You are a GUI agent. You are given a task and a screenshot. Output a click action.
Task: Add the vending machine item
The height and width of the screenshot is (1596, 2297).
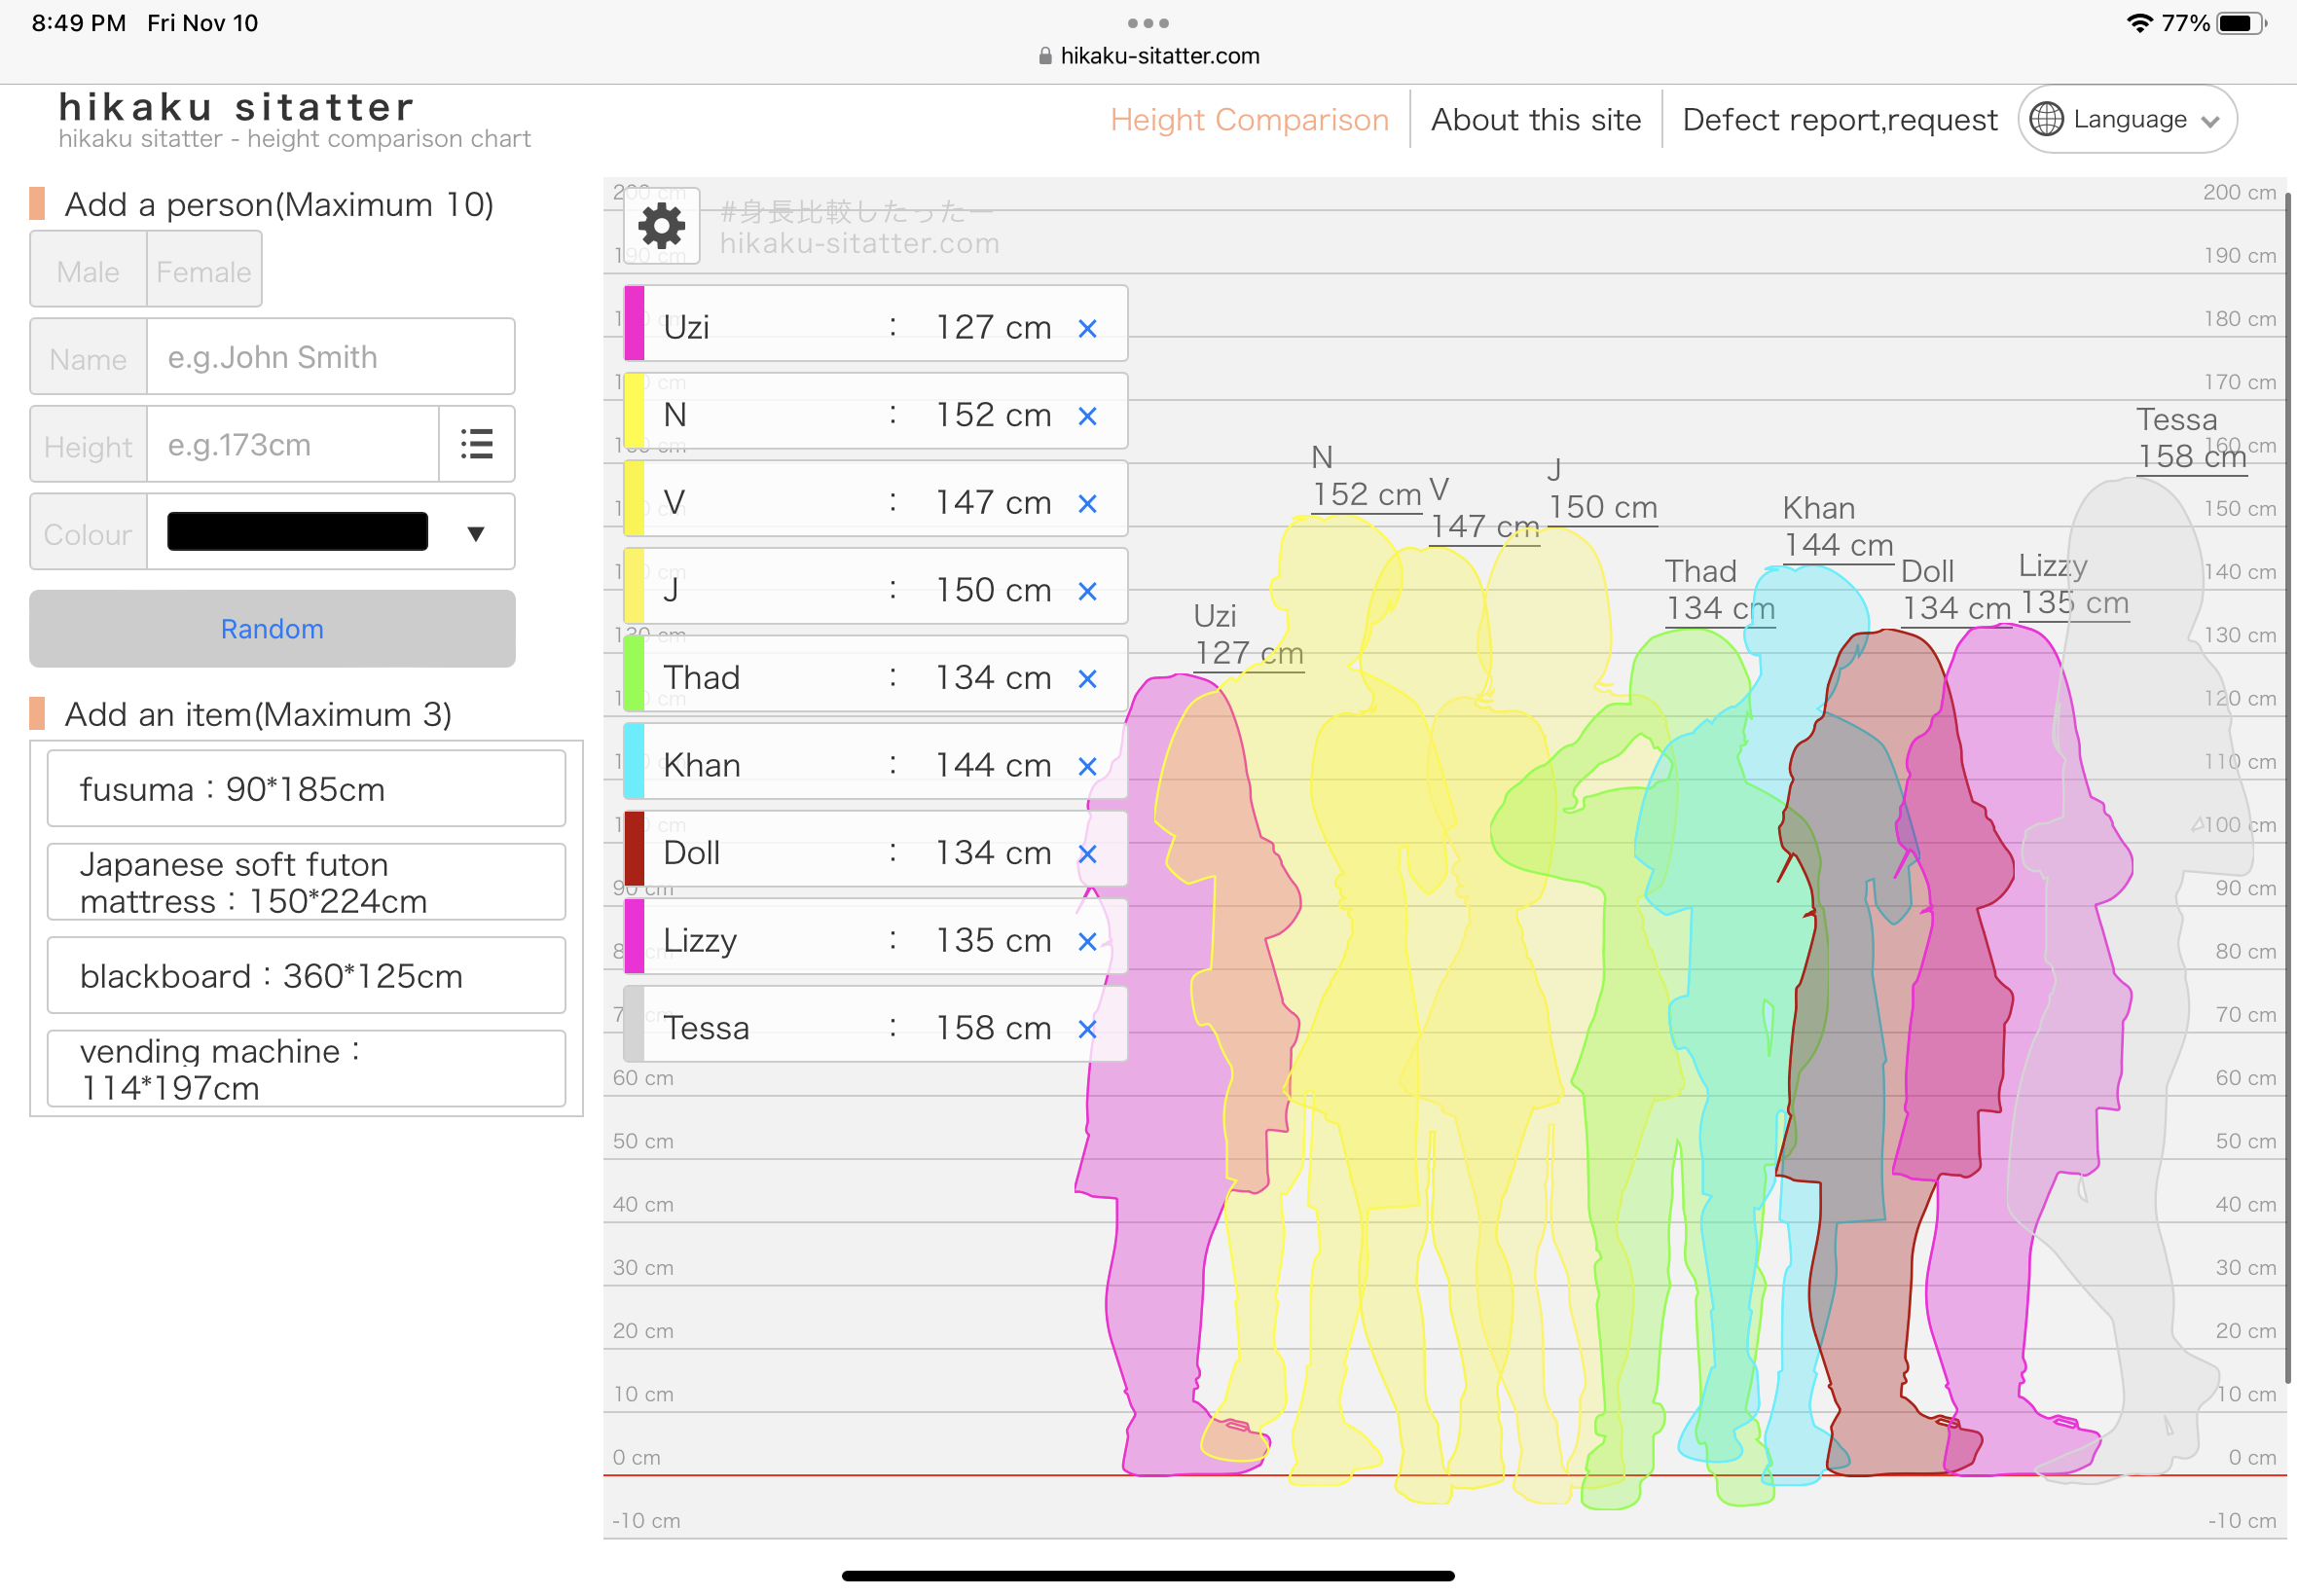point(306,1069)
